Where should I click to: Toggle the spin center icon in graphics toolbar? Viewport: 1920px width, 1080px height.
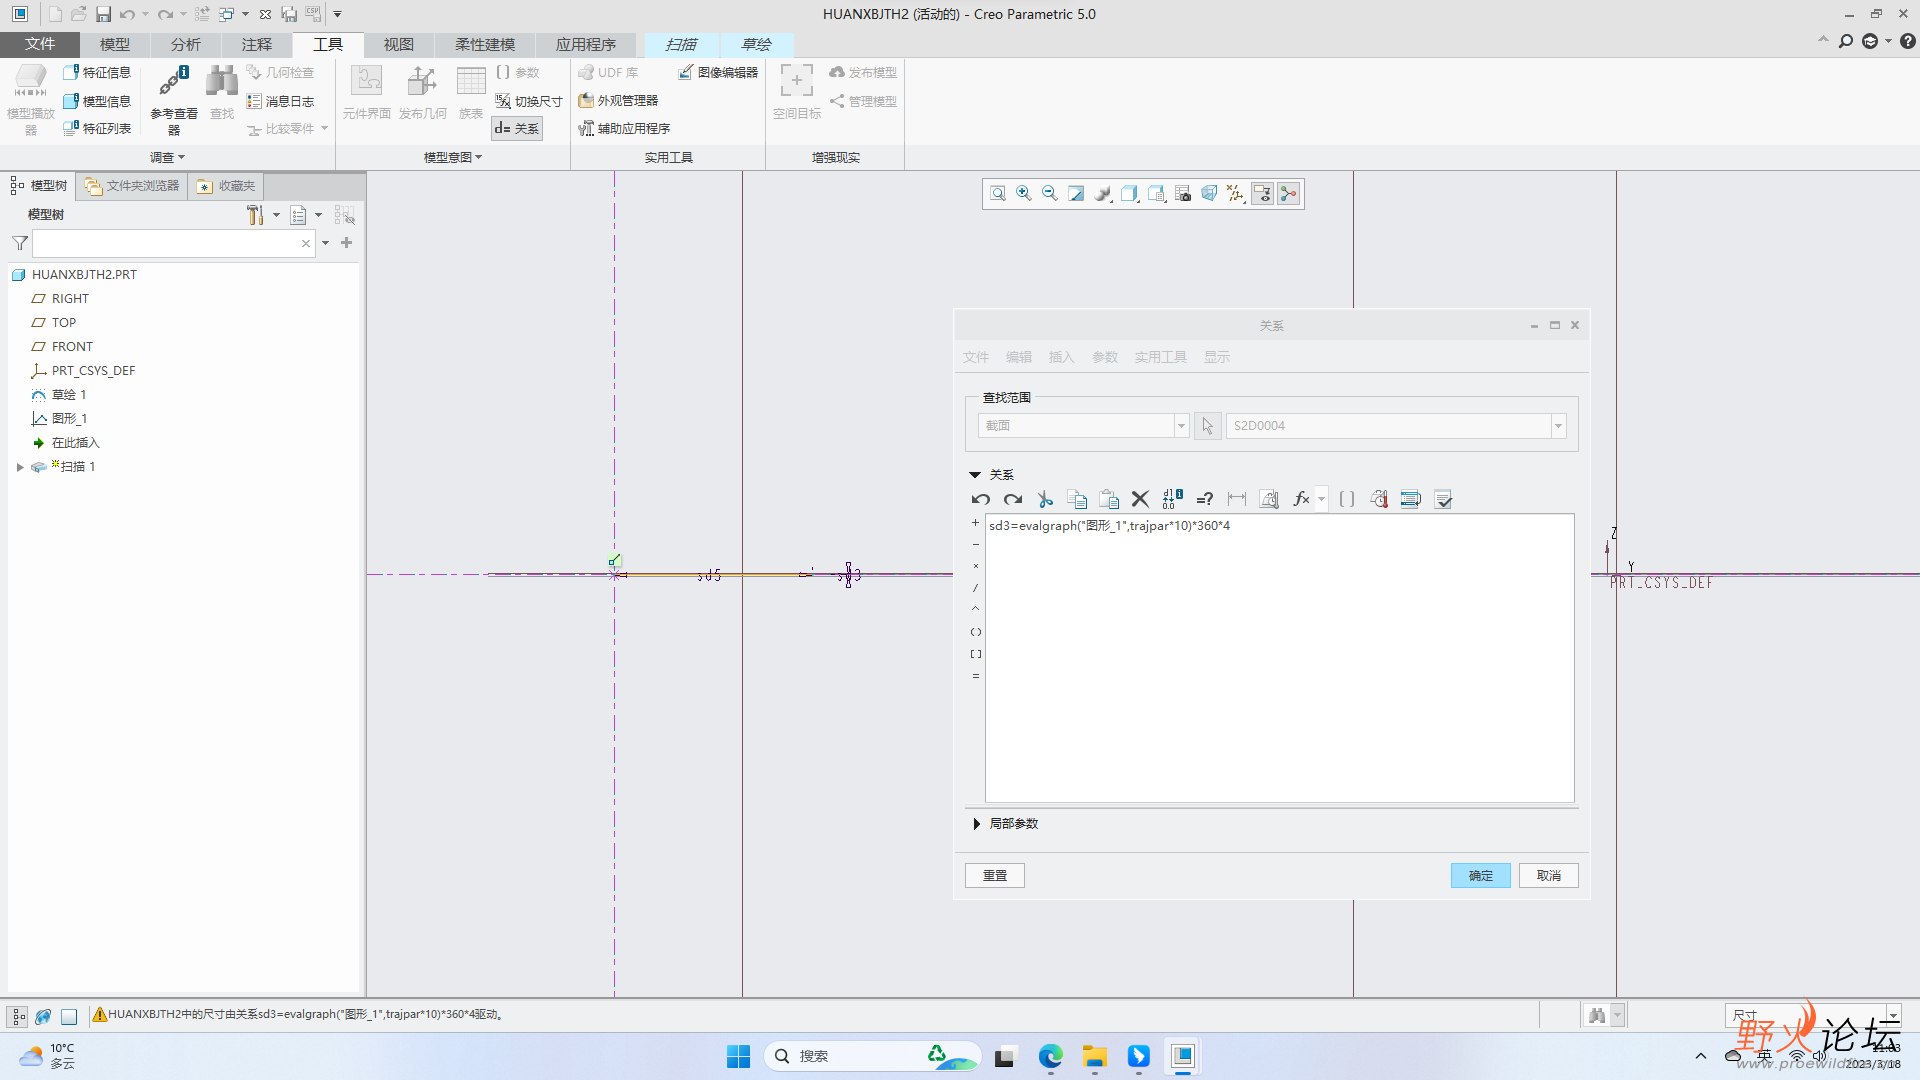click(x=1289, y=193)
